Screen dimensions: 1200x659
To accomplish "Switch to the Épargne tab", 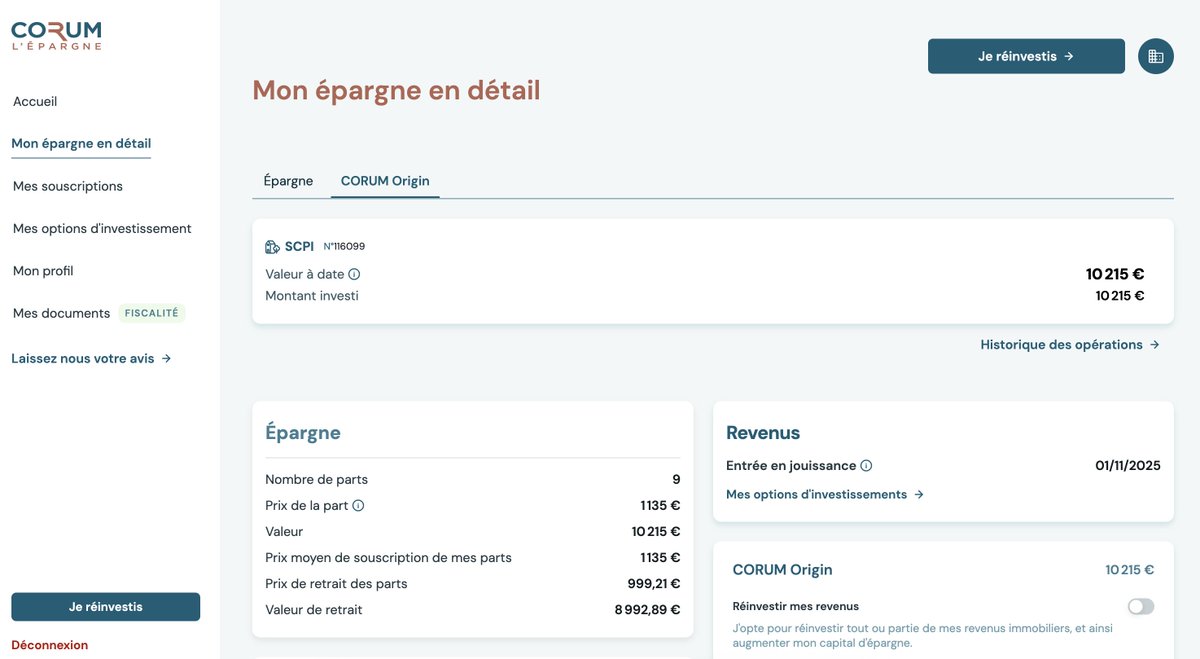I will (288, 181).
